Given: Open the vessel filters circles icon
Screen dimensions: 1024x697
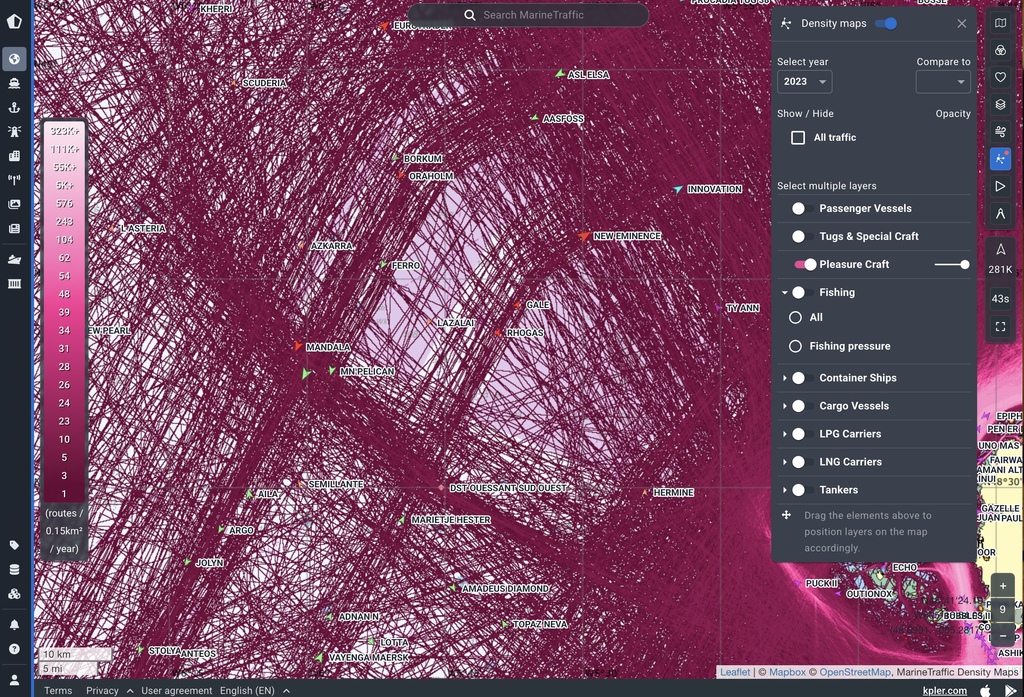Looking at the screenshot, I should pos(1000,50).
